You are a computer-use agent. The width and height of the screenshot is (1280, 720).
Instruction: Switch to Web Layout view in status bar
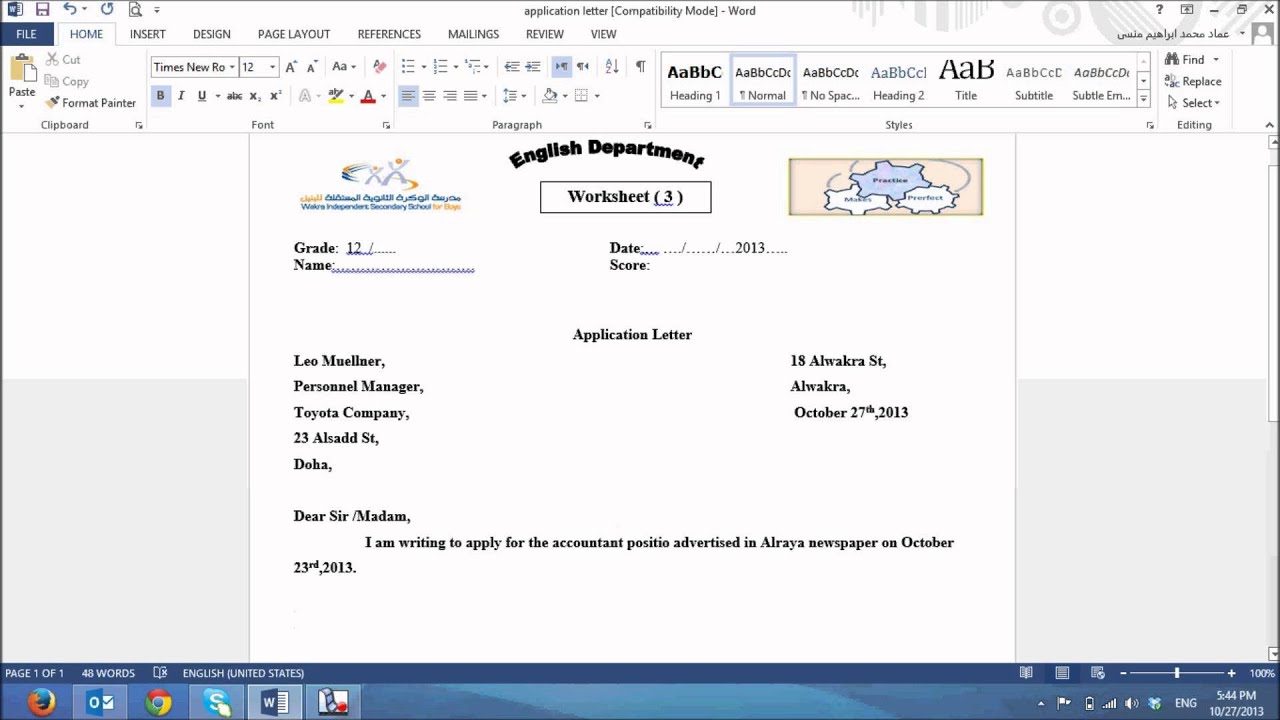tap(1098, 673)
